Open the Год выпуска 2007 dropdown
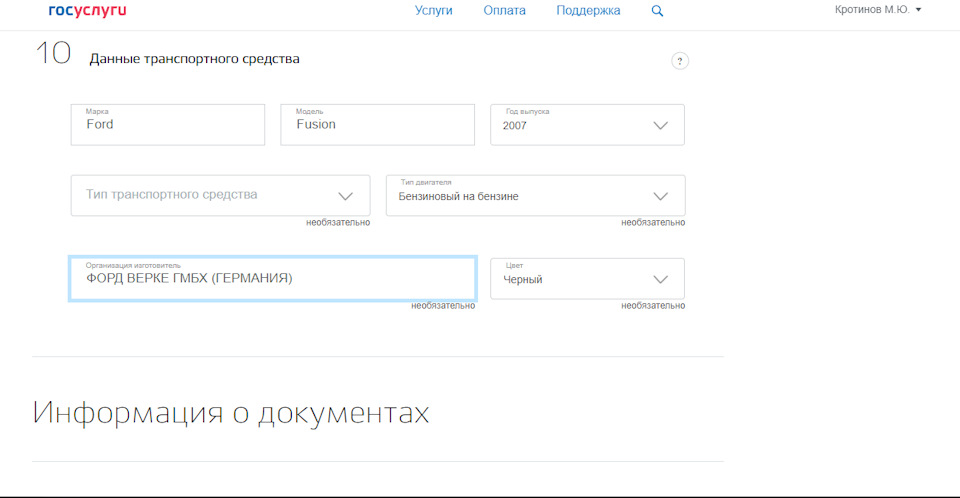The width and height of the screenshot is (960, 498). (587, 125)
